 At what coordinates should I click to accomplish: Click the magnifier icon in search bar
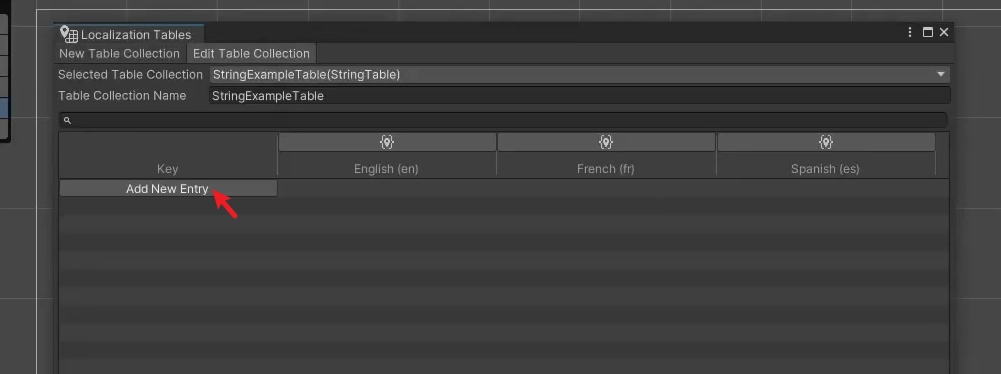pyautogui.click(x=67, y=120)
